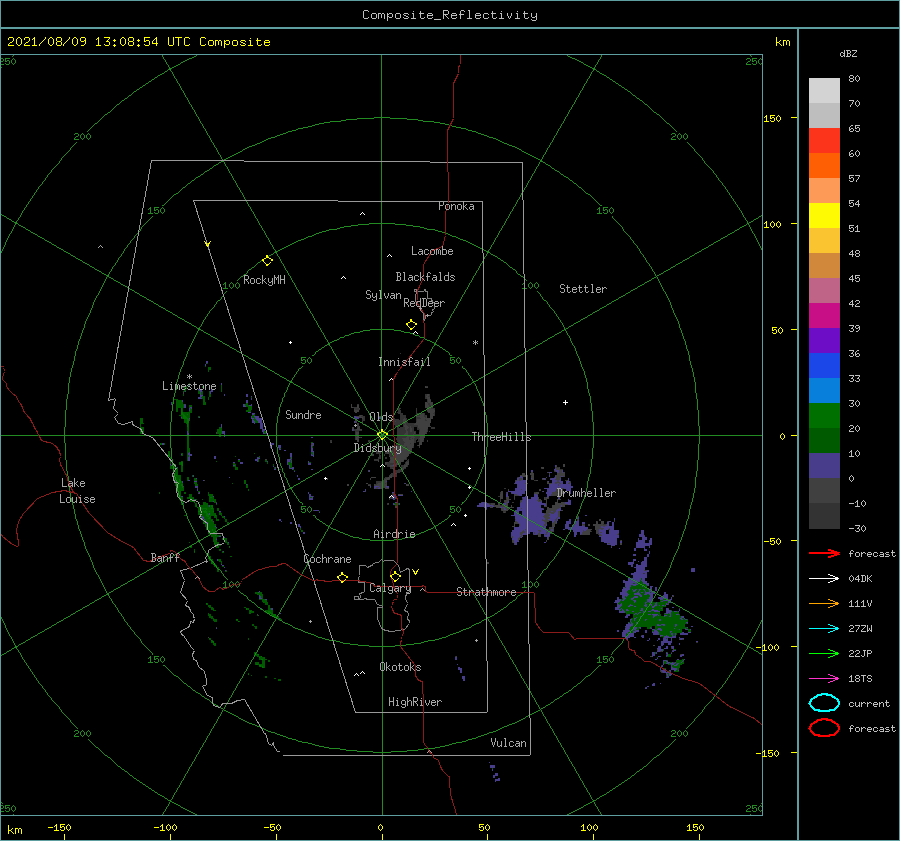Click the dBZ legend heading
The width and height of the screenshot is (900, 841).
pos(848,53)
